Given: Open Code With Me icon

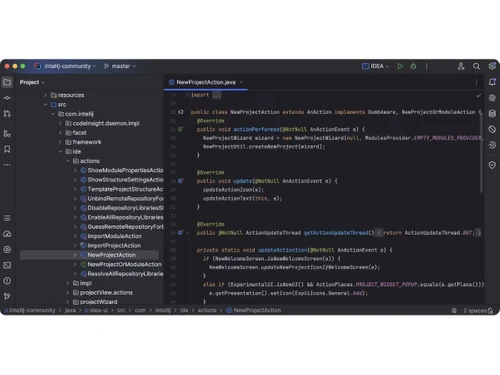Looking at the screenshot, I should [x=461, y=66].
